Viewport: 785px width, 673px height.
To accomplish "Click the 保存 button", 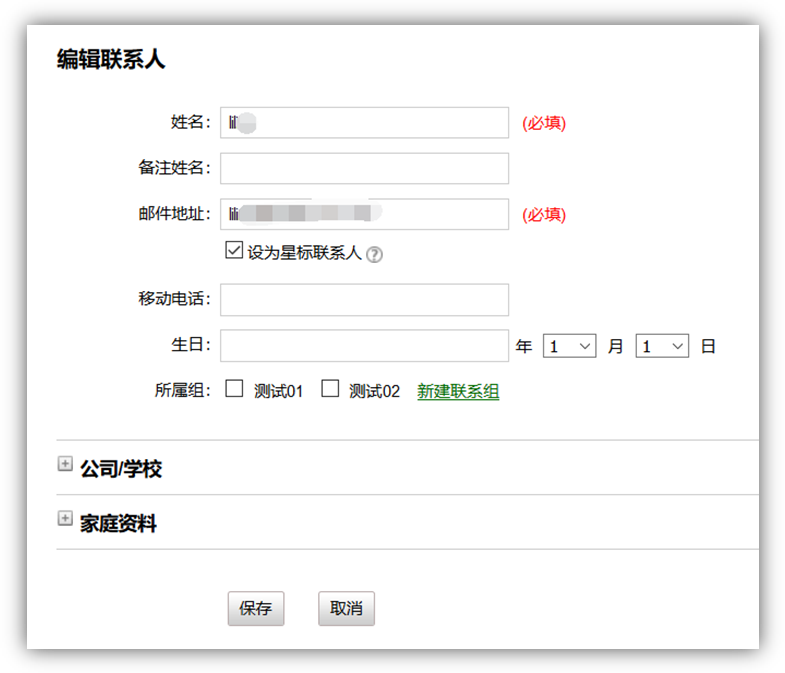I will pos(256,608).
